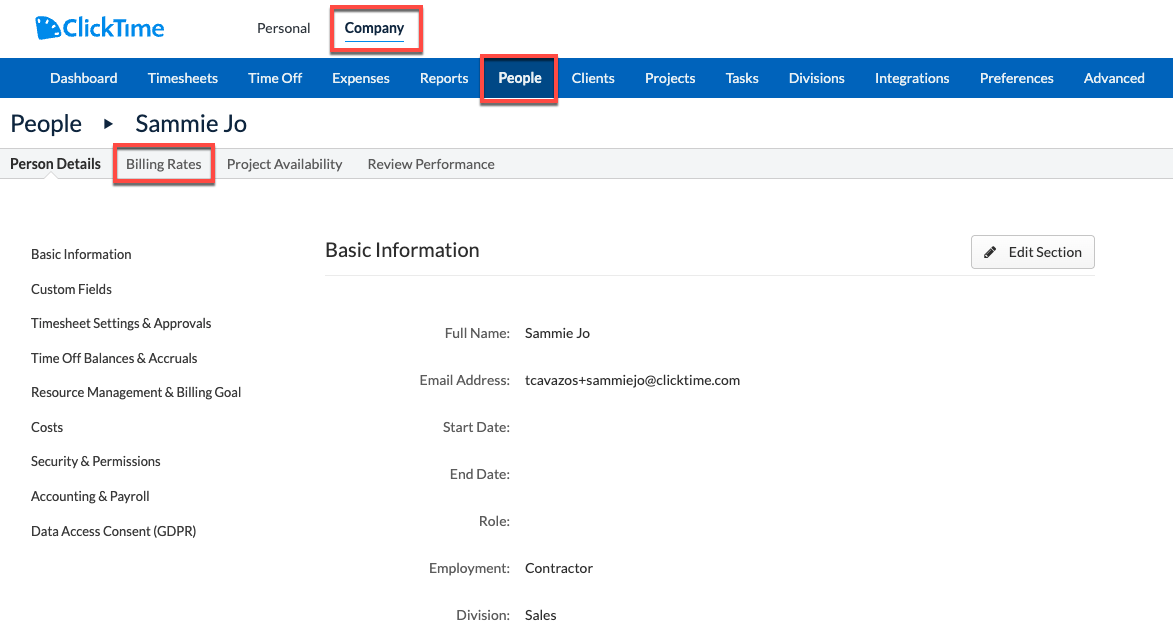Select the People navigation item
The width and height of the screenshot is (1173, 635).
(x=520, y=78)
